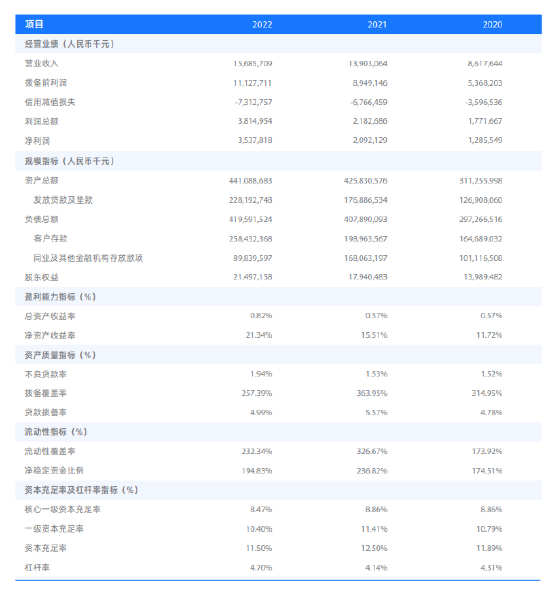Select the 流动性覆盖率 row label

point(50,451)
